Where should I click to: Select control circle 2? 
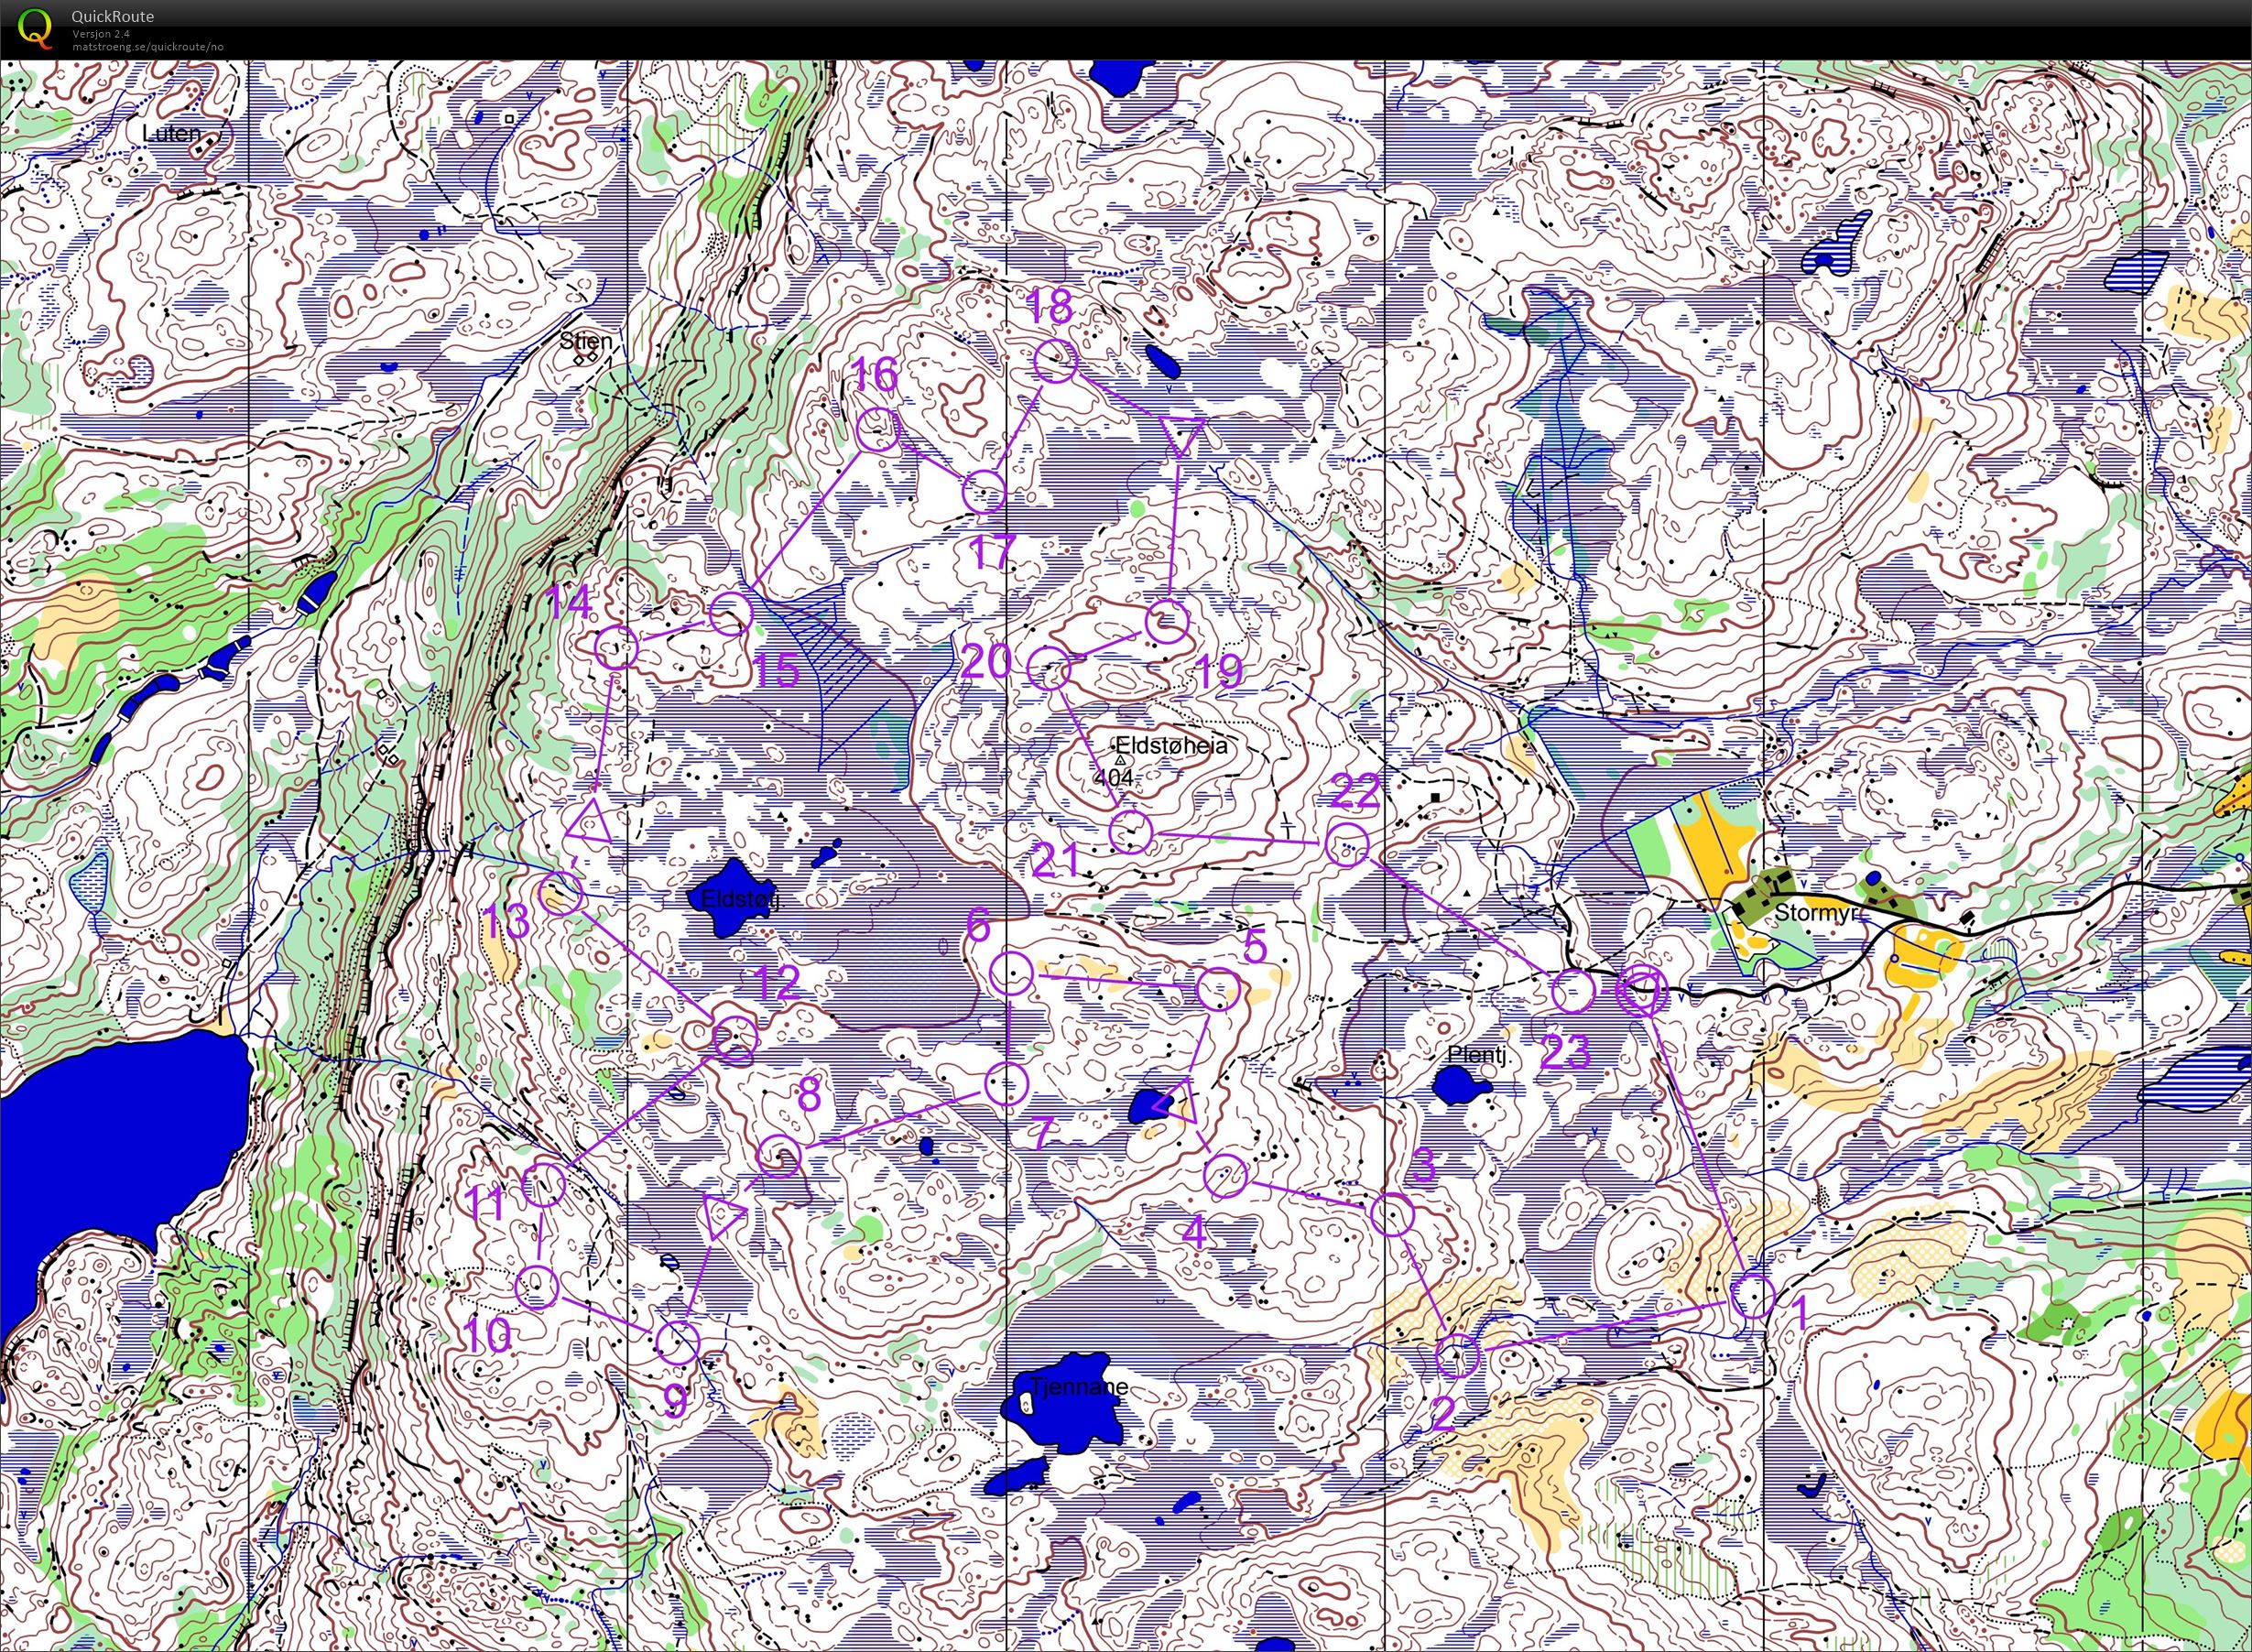point(1457,1356)
